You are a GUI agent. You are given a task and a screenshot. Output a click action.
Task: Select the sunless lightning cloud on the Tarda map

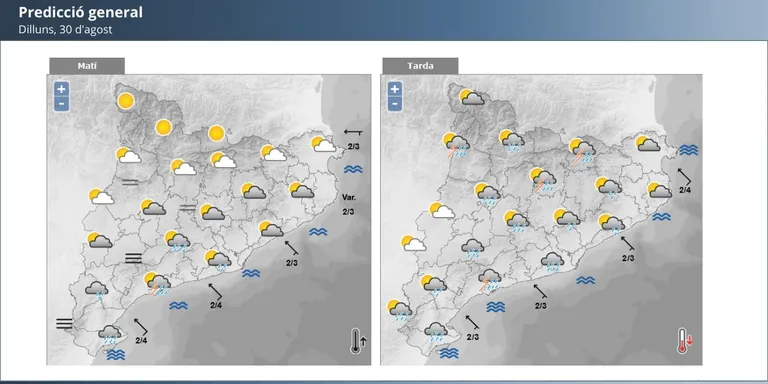pos(490,280)
